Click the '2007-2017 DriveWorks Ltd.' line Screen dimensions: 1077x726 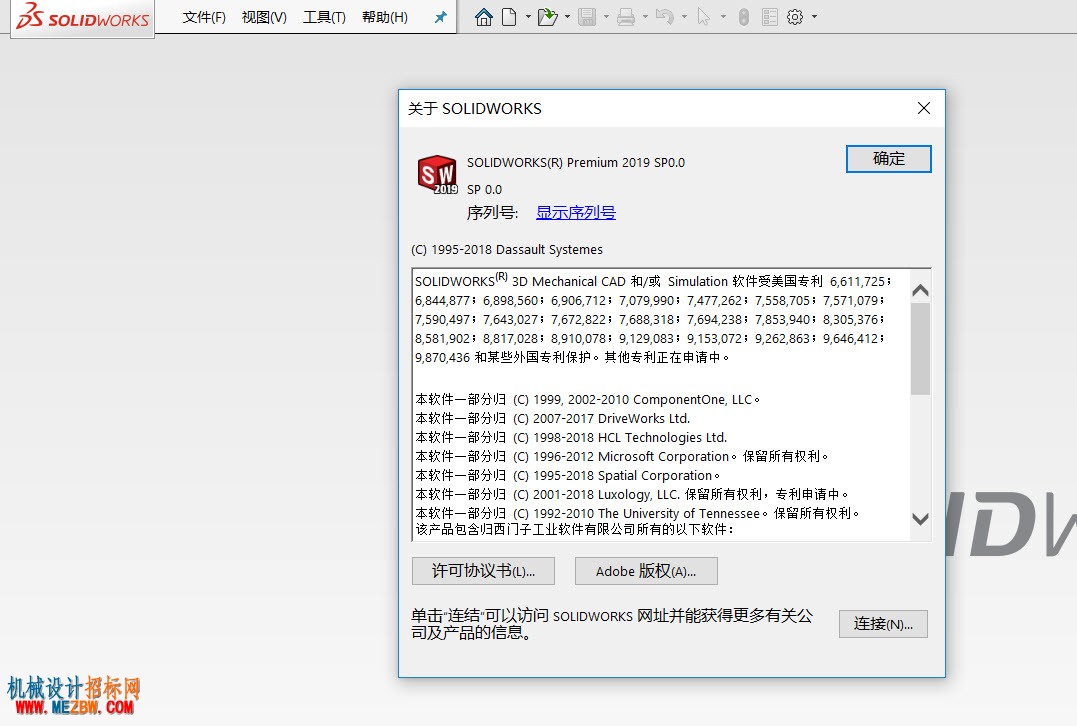[x=552, y=418]
